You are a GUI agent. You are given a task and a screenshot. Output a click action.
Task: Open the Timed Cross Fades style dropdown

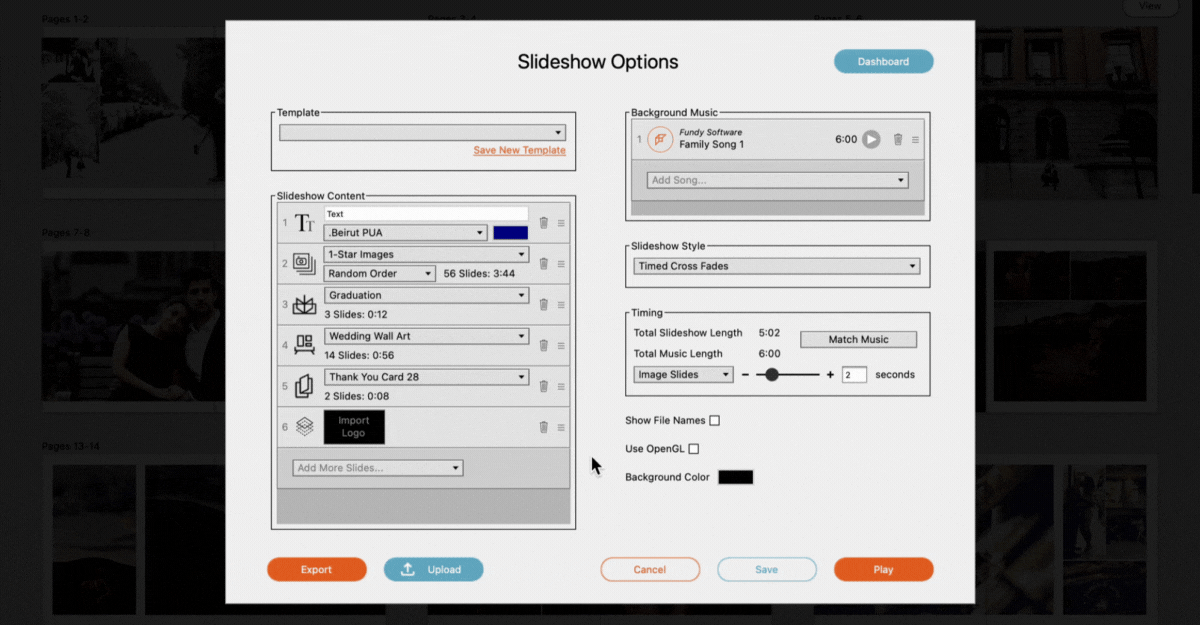(777, 266)
